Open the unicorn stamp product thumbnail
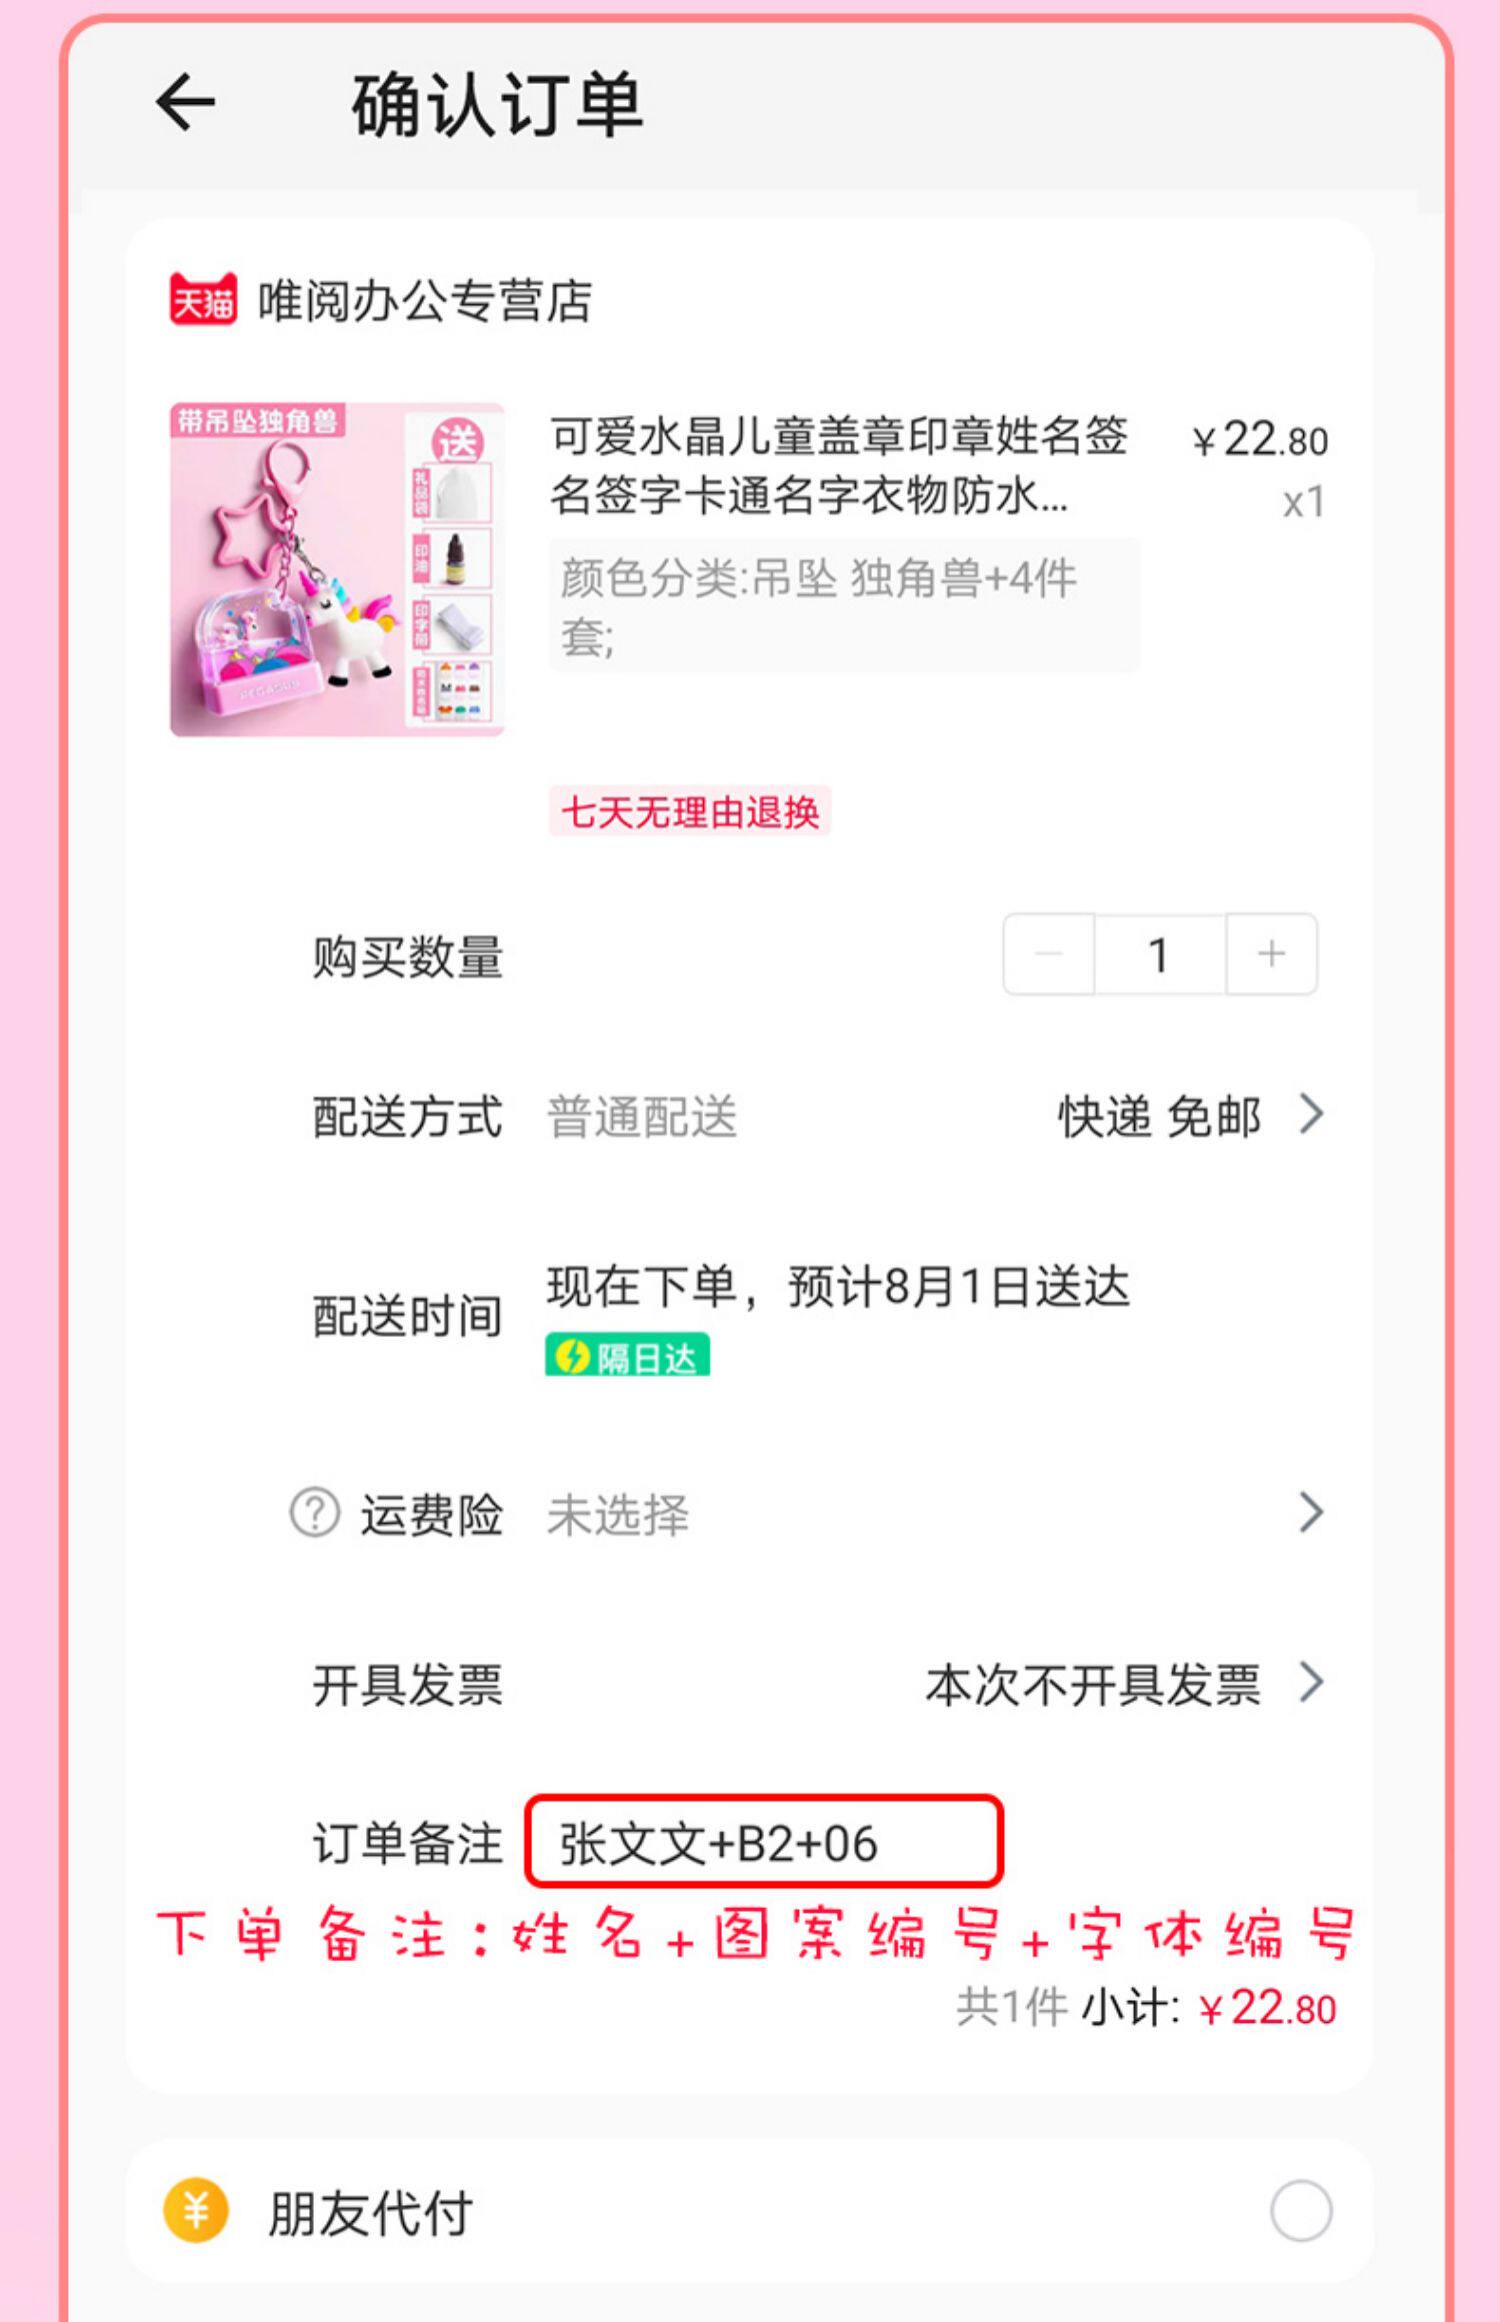The image size is (1500, 2322). click(x=337, y=569)
